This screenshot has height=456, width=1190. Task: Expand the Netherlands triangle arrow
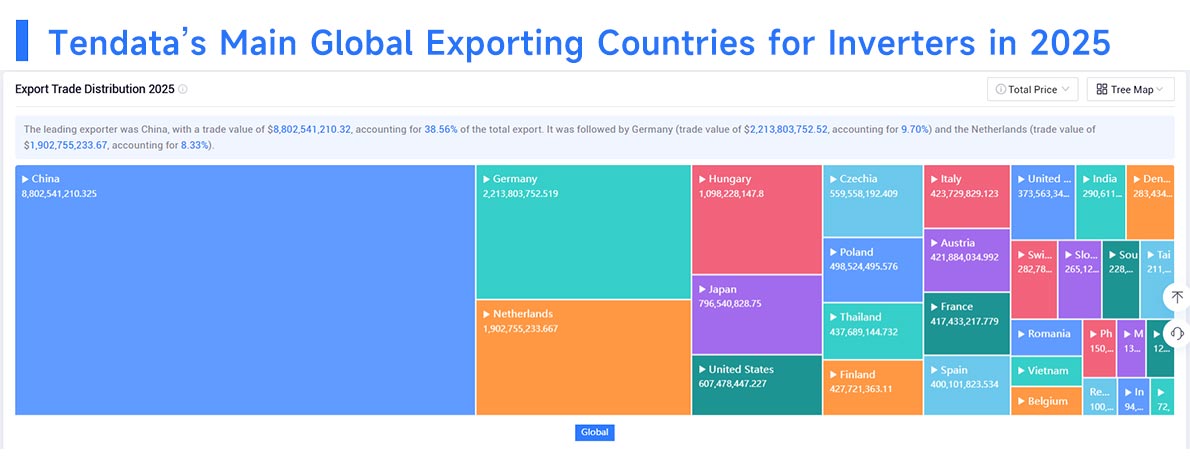pyautogui.click(x=486, y=313)
